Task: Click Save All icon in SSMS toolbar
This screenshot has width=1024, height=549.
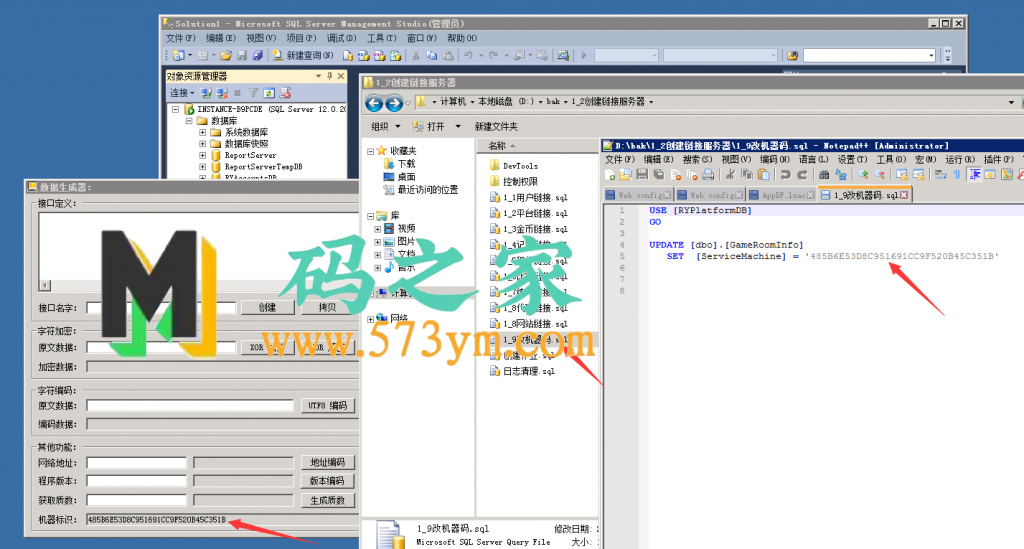Action: [x=257, y=55]
